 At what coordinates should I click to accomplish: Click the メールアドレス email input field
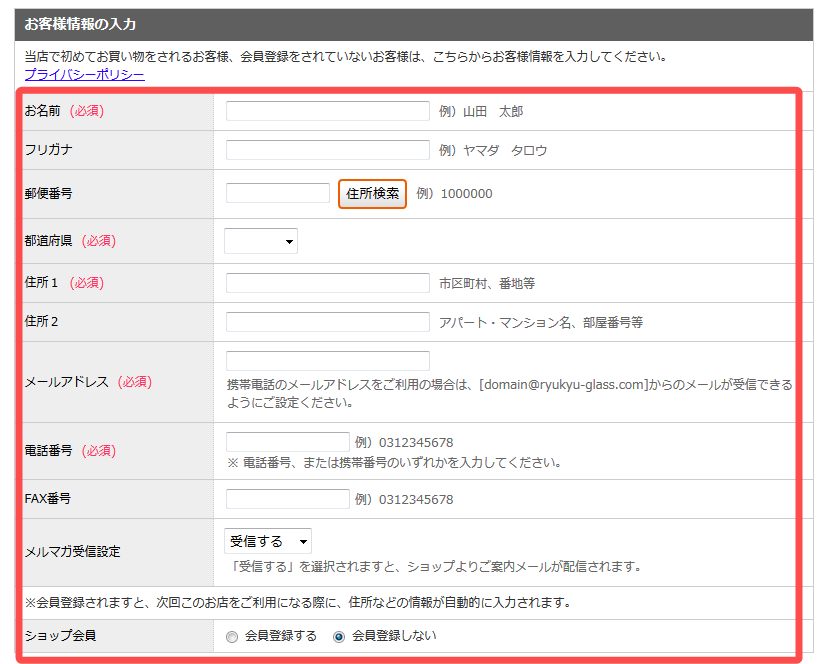coord(327,361)
